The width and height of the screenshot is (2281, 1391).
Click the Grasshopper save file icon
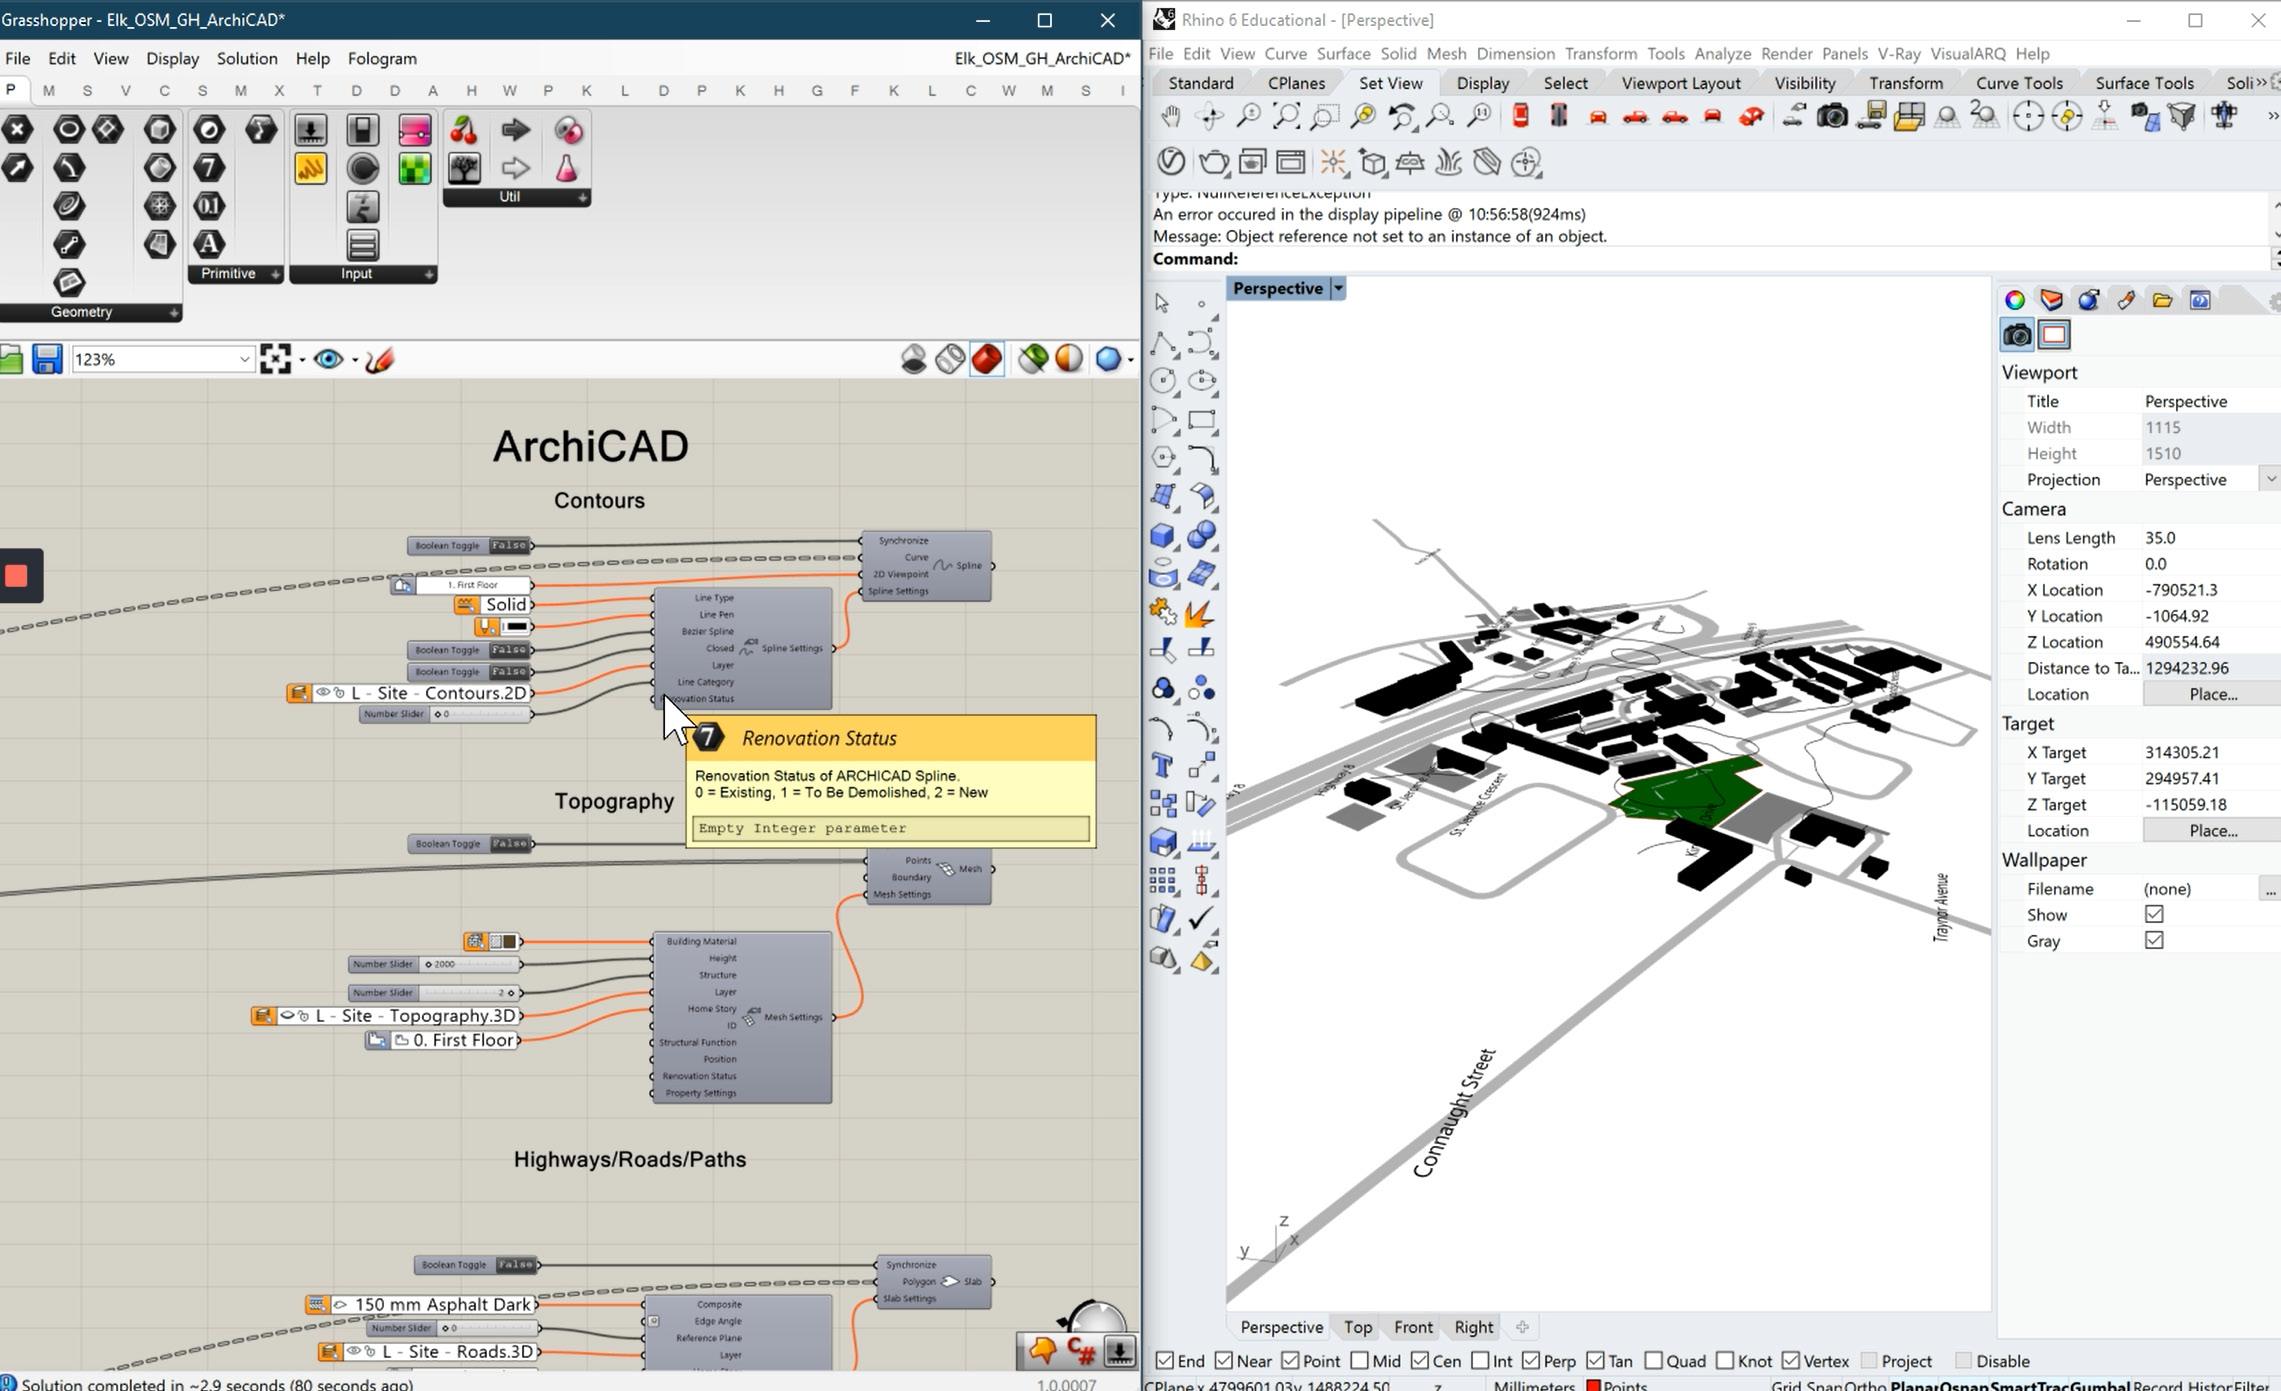tap(46, 359)
